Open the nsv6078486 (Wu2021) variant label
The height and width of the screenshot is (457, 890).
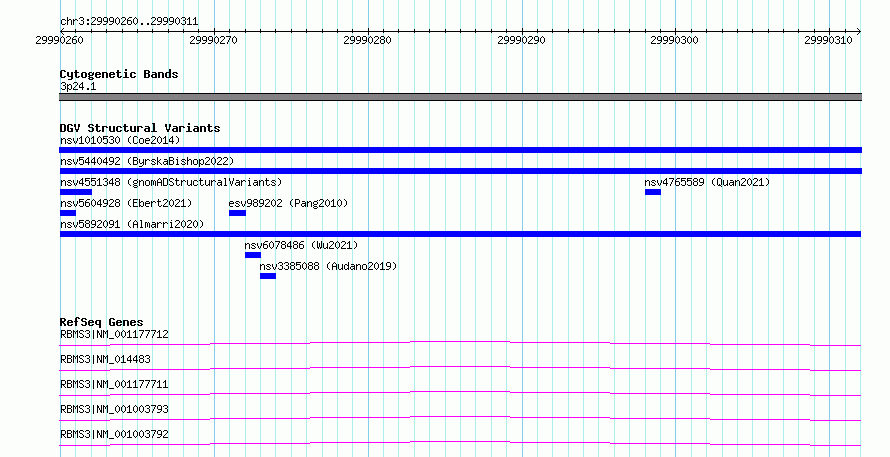(x=301, y=245)
